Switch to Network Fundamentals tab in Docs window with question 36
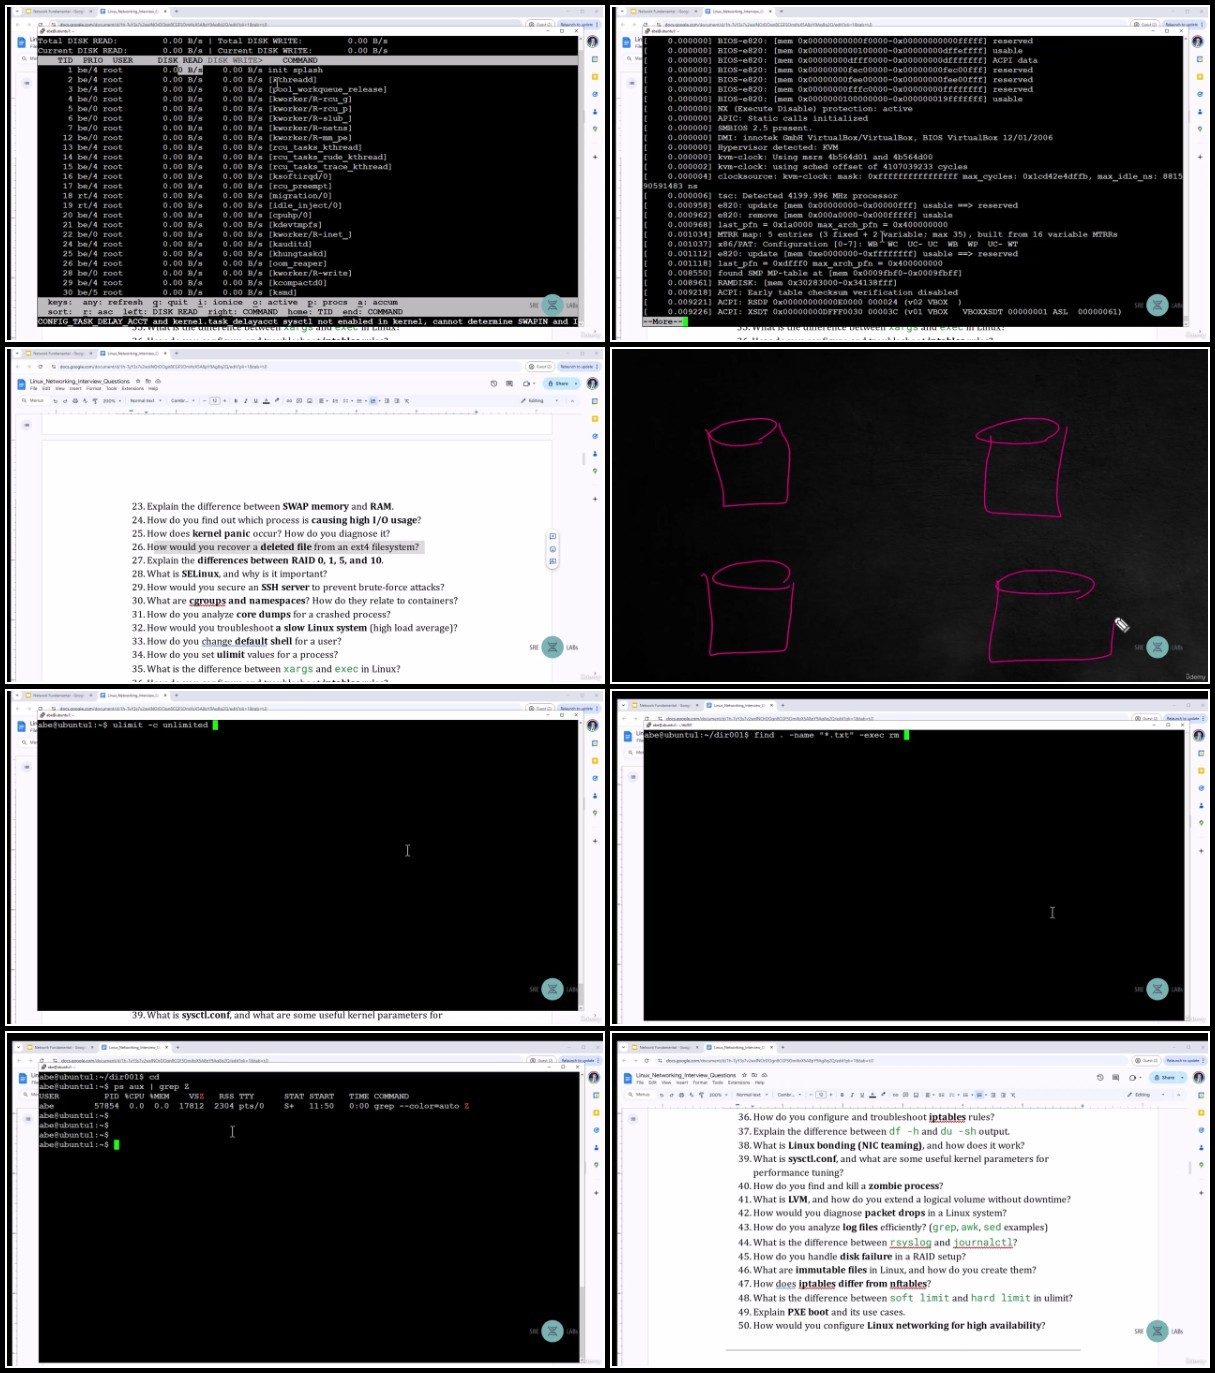 point(663,1047)
